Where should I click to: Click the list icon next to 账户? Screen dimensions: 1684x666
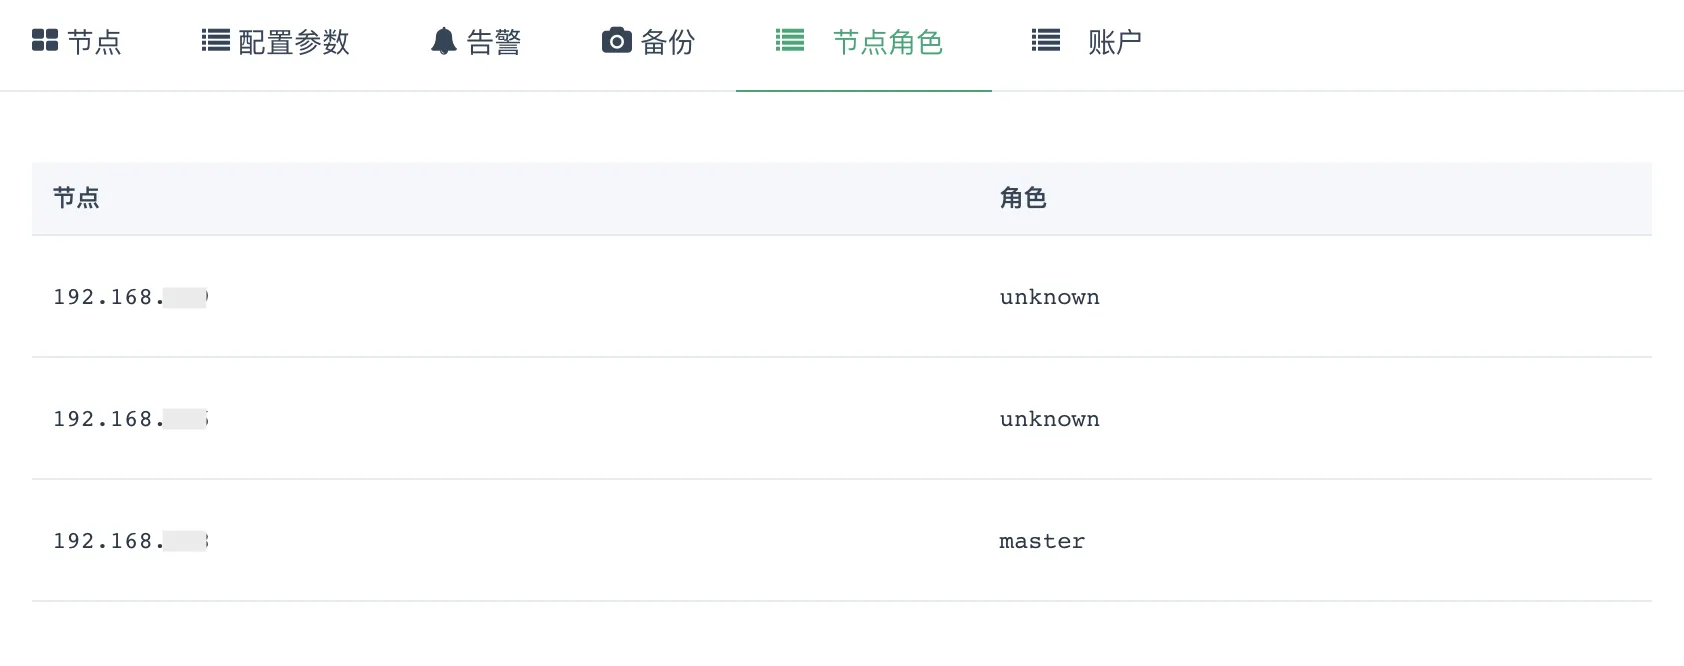point(1044,41)
